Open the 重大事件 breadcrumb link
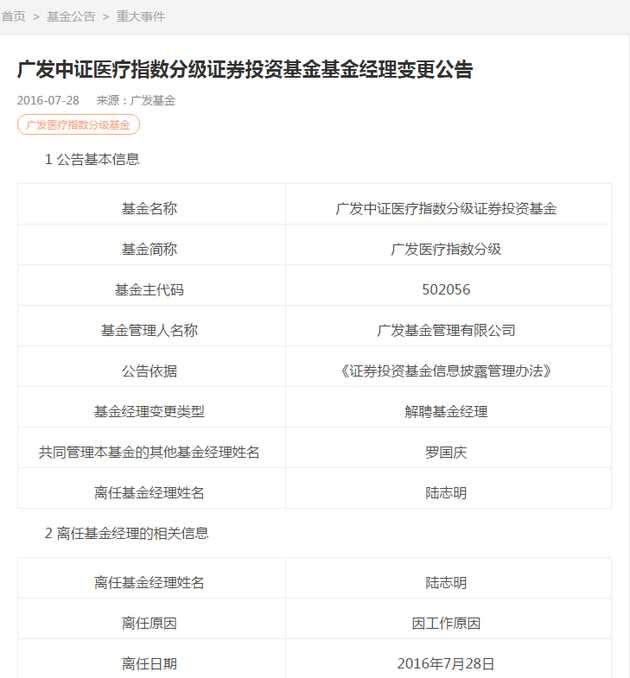 [x=141, y=16]
